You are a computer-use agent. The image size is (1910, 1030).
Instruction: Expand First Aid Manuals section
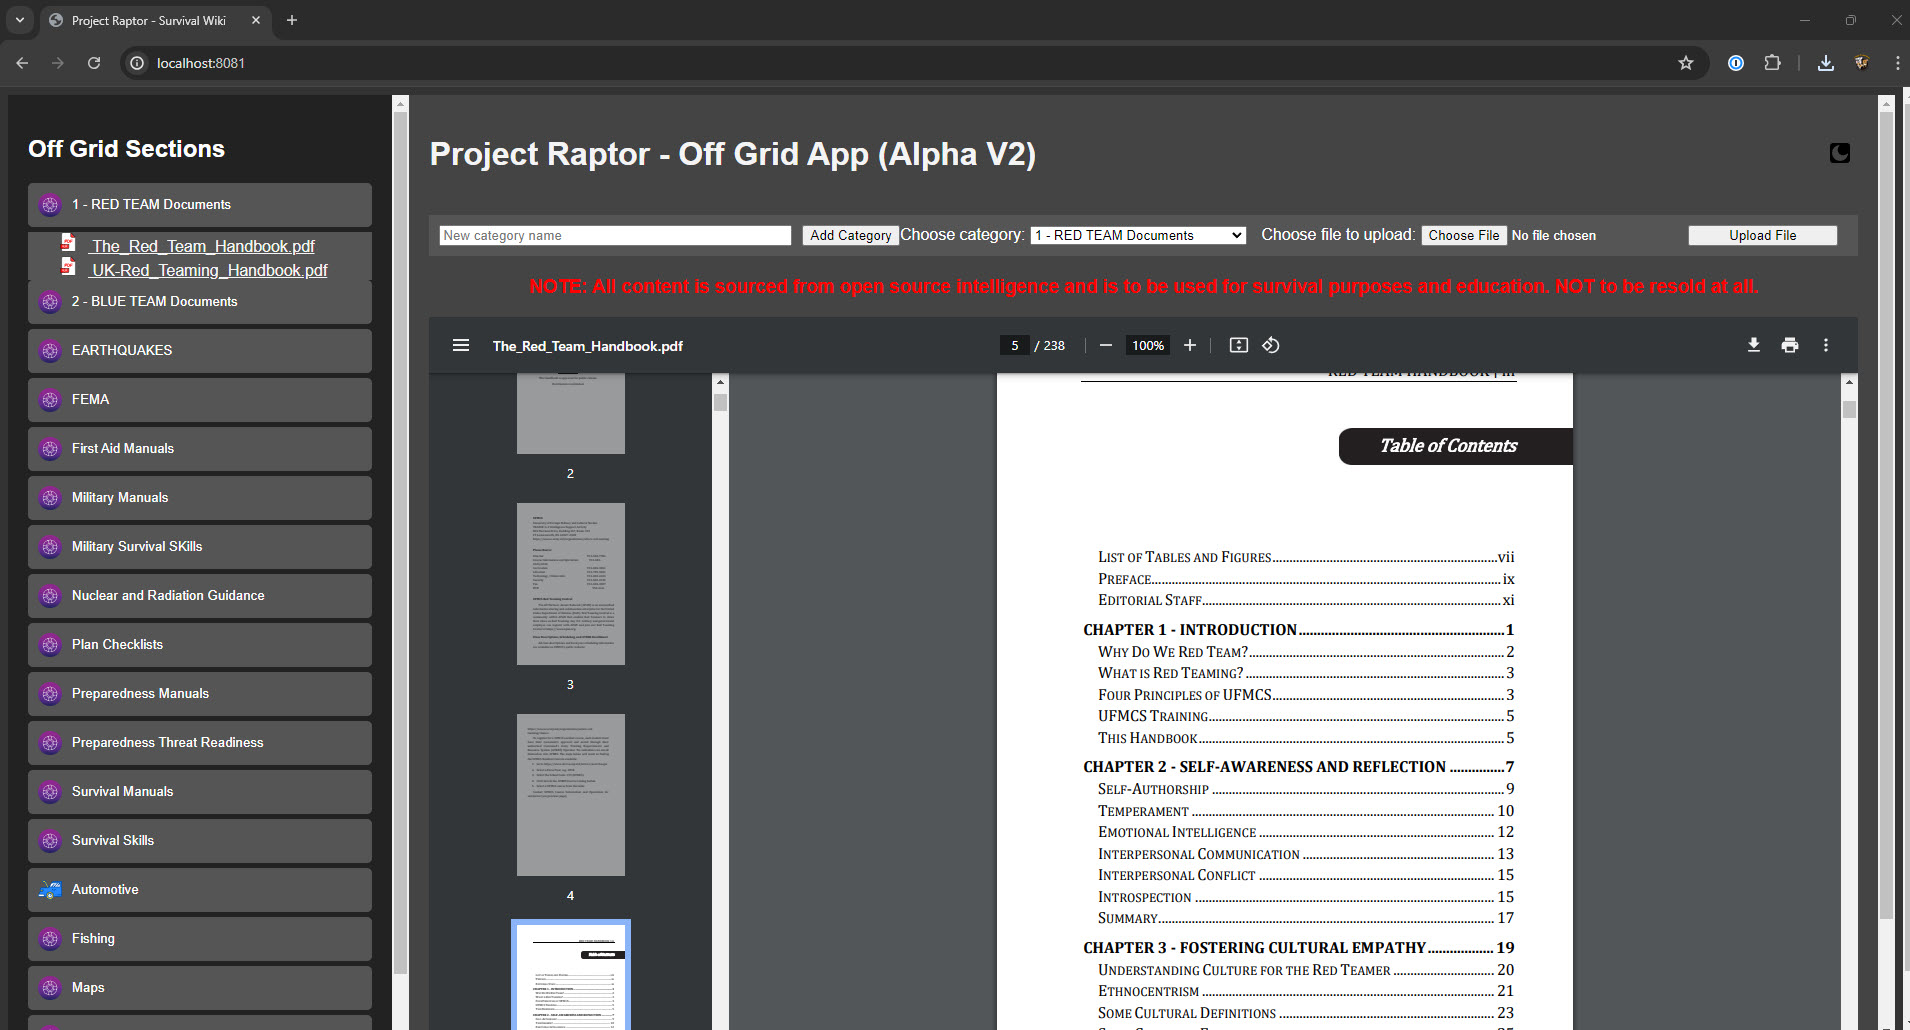(x=200, y=448)
